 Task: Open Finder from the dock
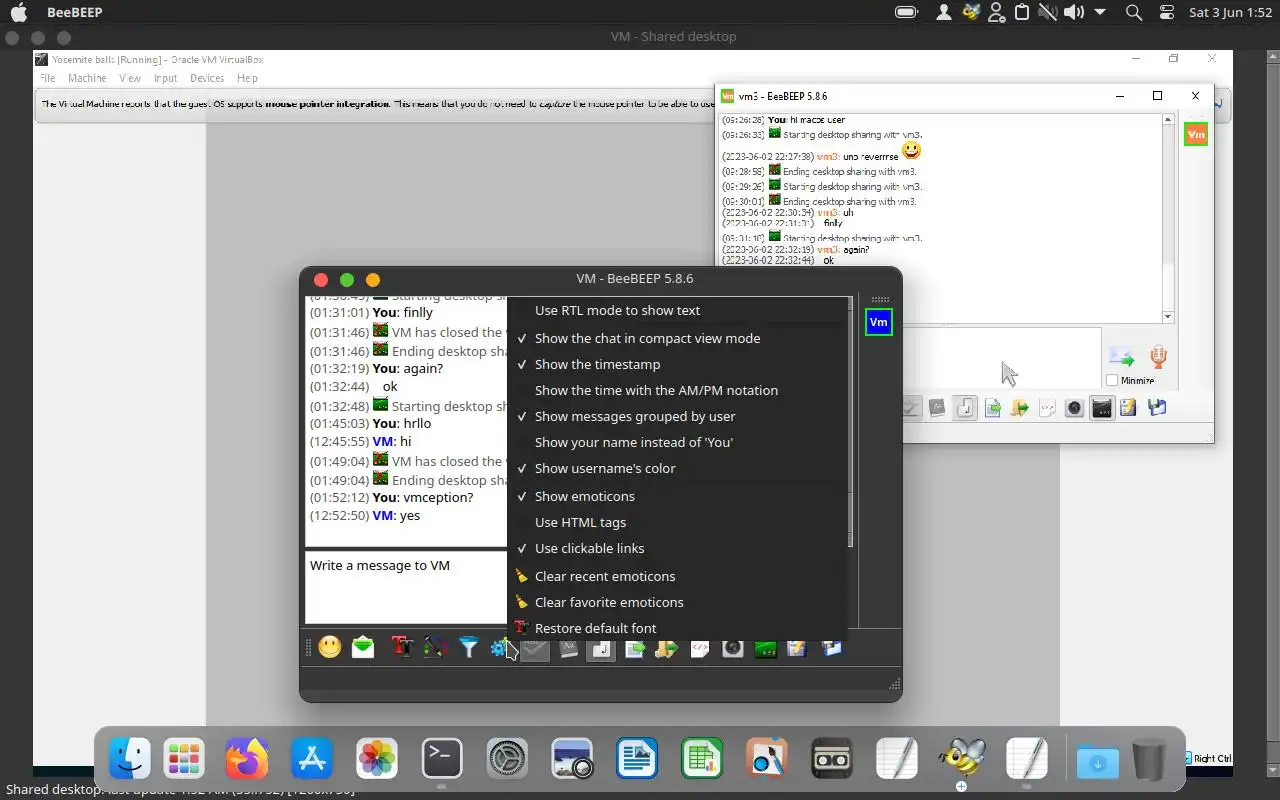tap(130, 758)
